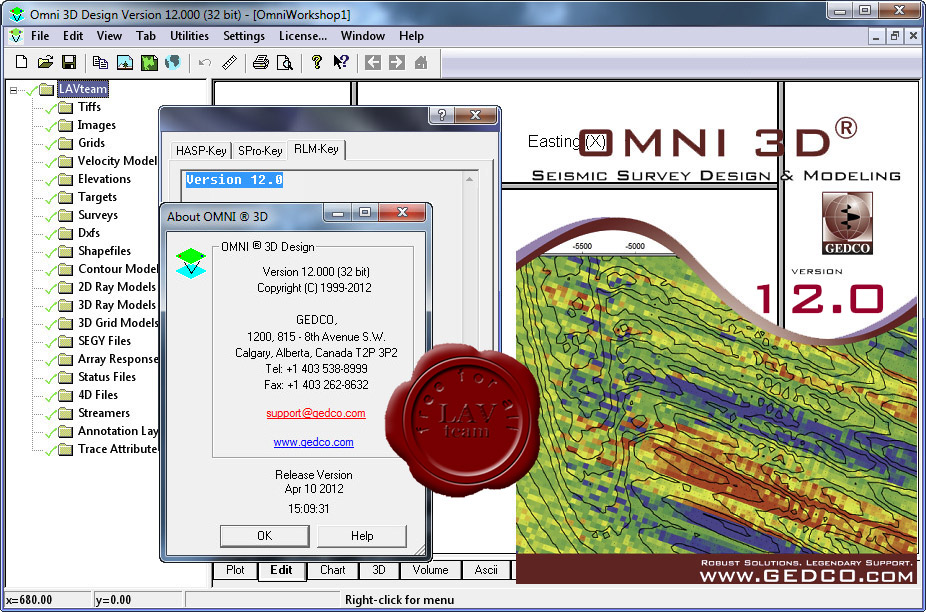Toggle the green check next to 4D Files
The height and width of the screenshot is (612, 926).
(51, 395)
